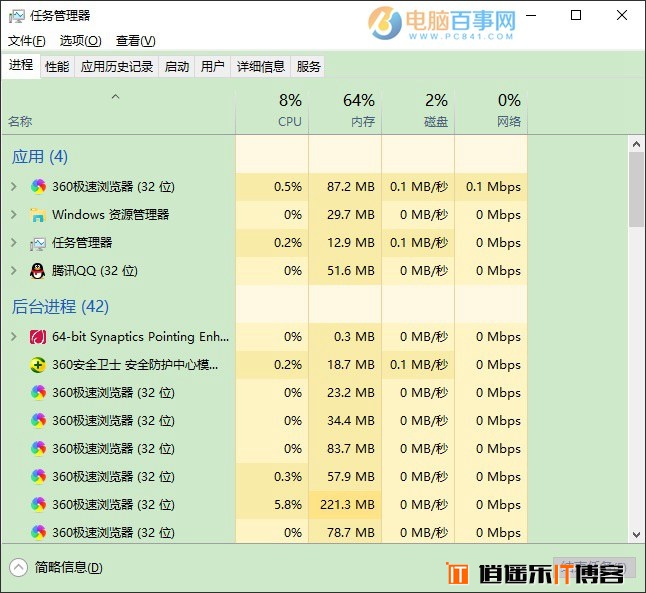646x593 pixels.
Task: Switch to the 性能 tab
Action: pos(57,66)
